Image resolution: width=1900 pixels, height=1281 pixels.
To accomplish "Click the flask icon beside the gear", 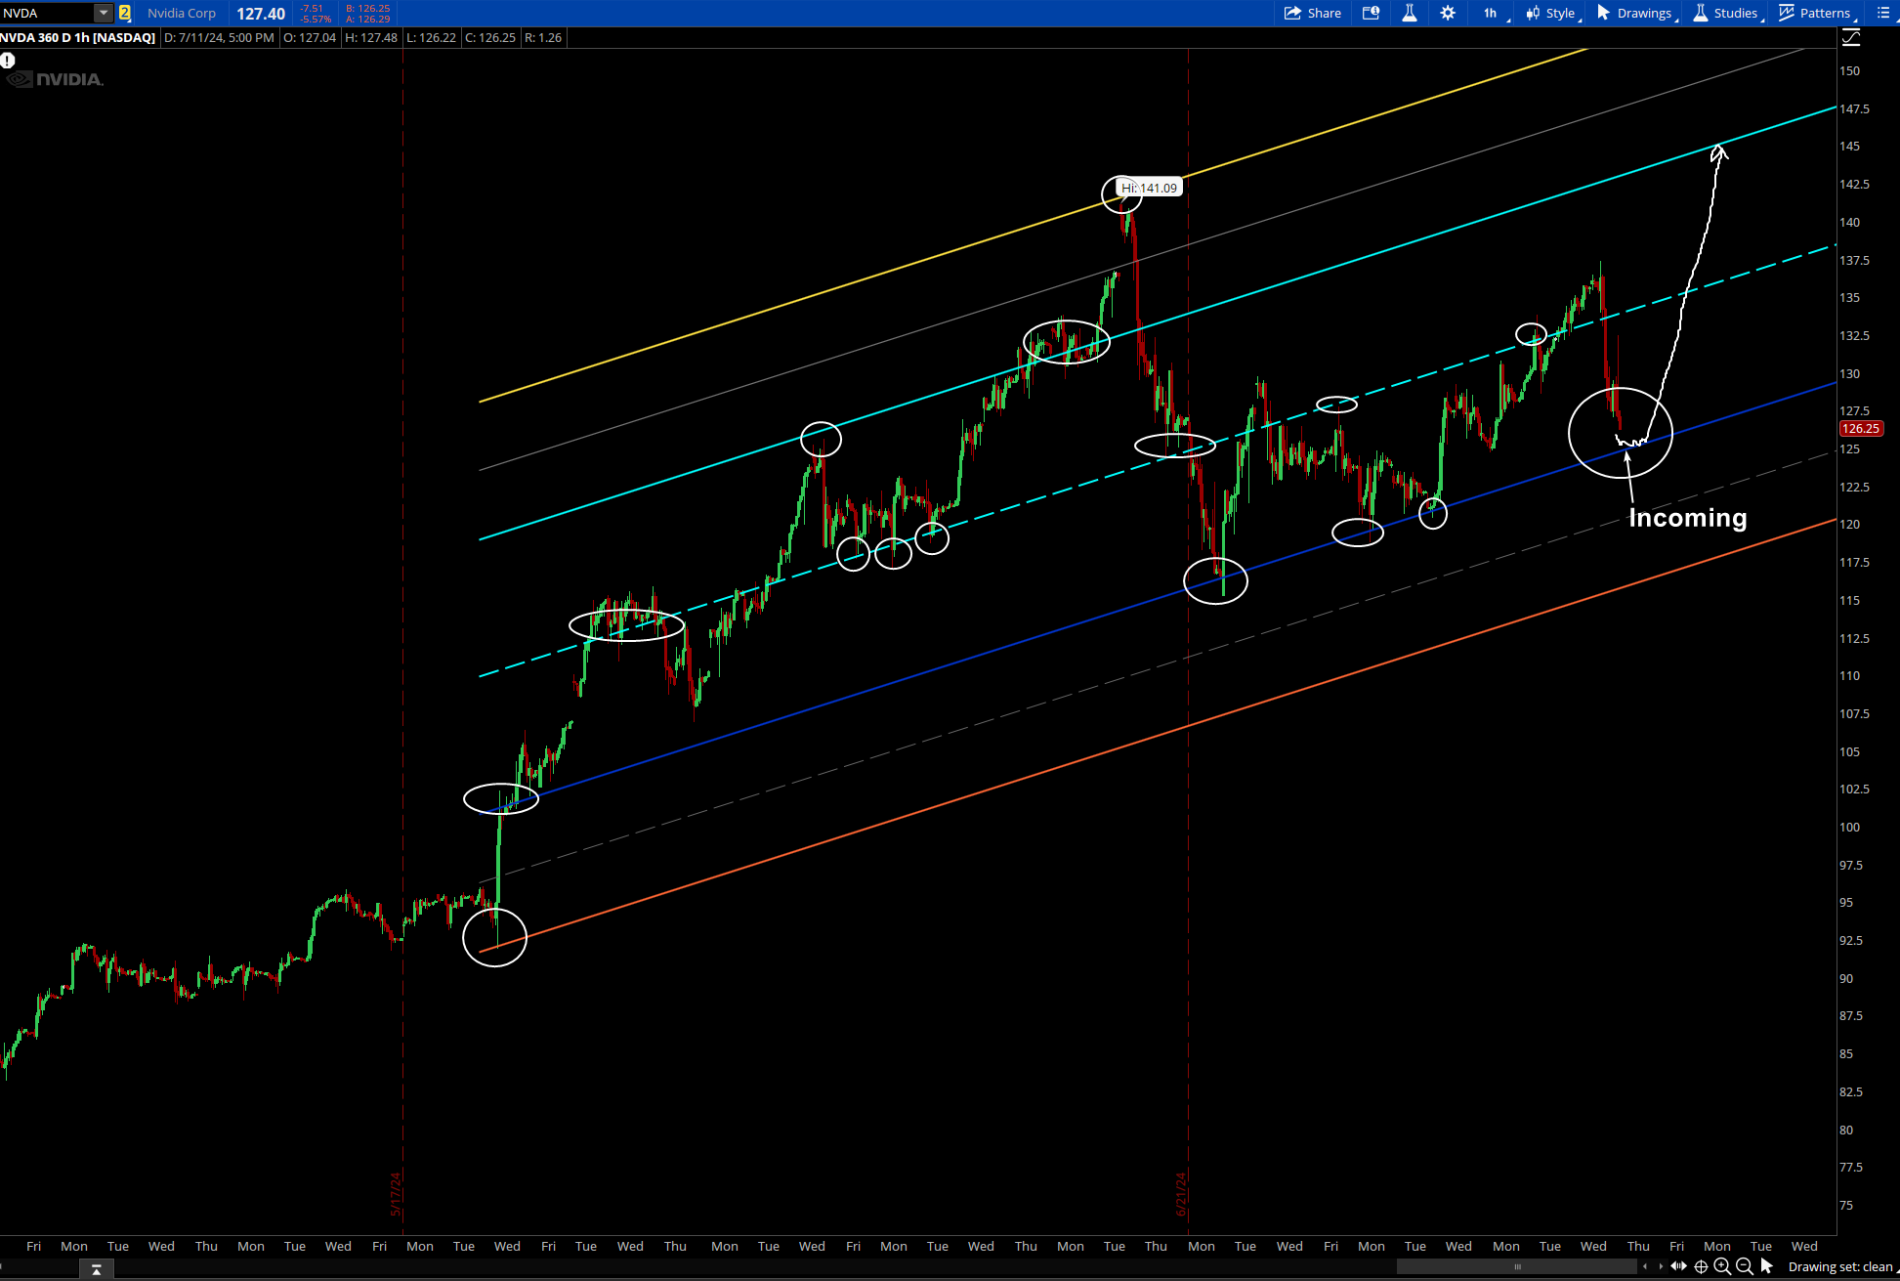I will (1409, 13).
